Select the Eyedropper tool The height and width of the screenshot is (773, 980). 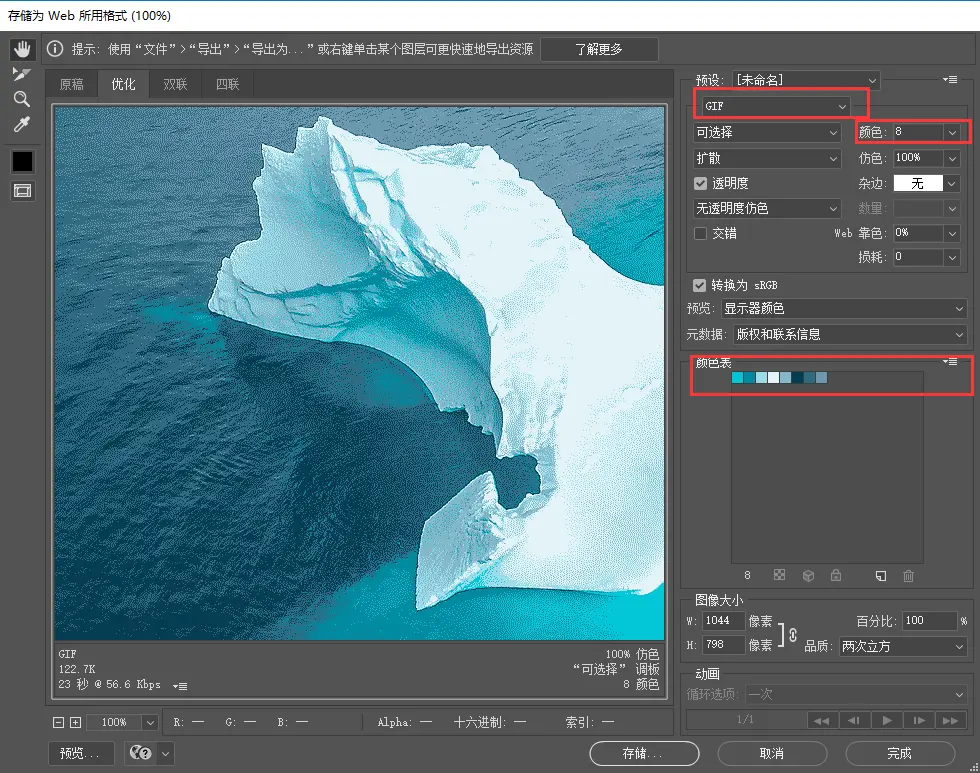tap(22, 125)
